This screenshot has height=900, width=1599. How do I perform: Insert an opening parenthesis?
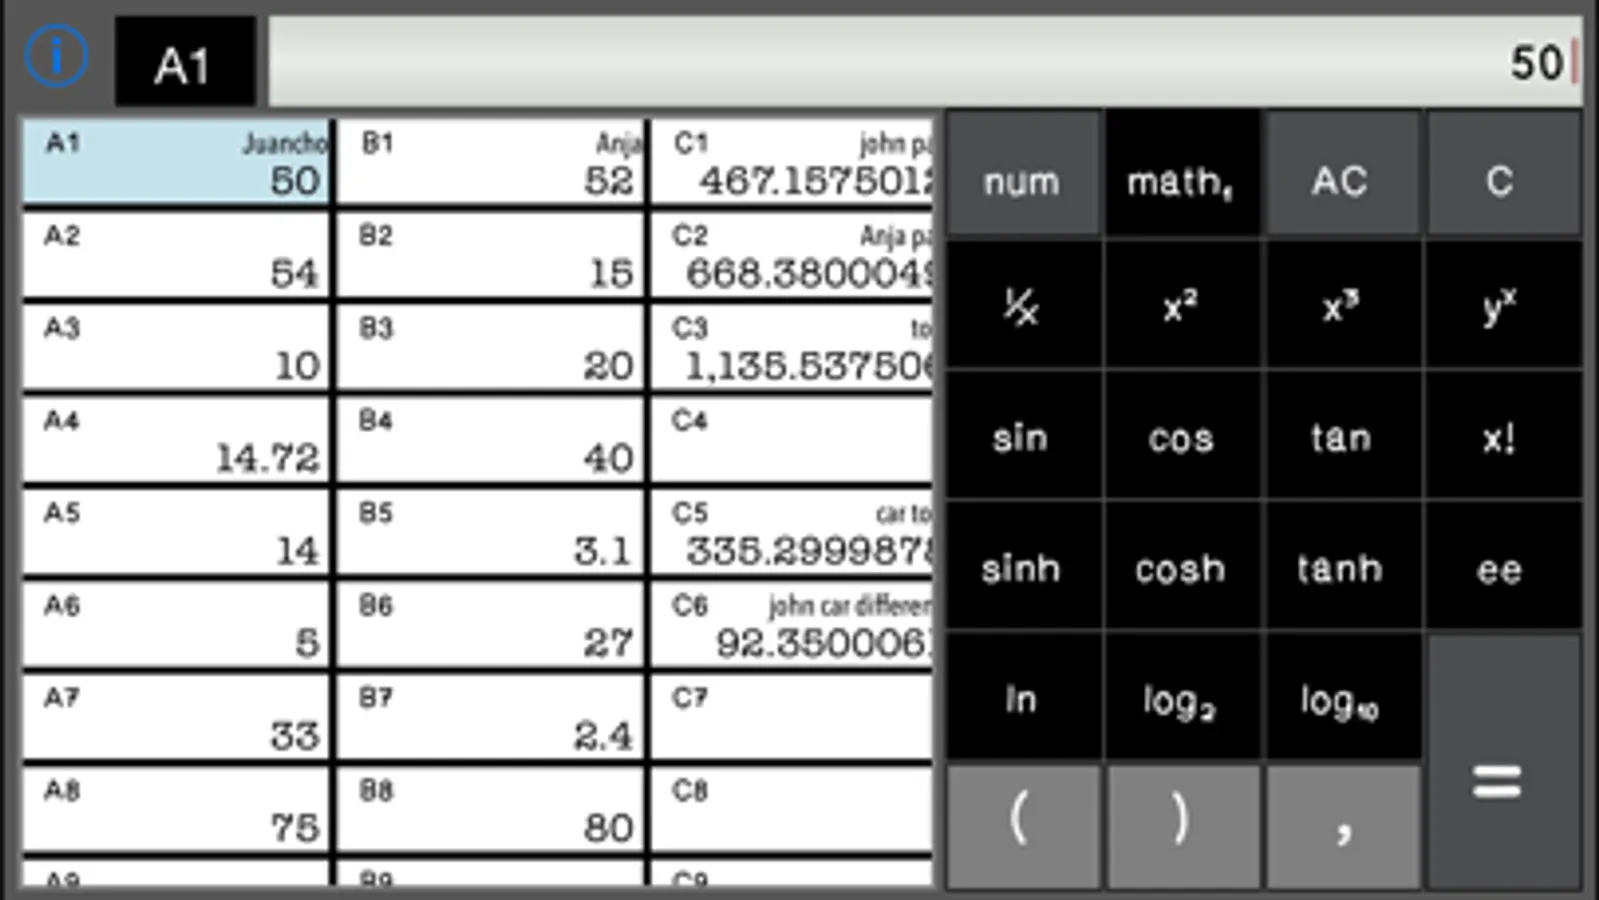[x=1022, y=826]
